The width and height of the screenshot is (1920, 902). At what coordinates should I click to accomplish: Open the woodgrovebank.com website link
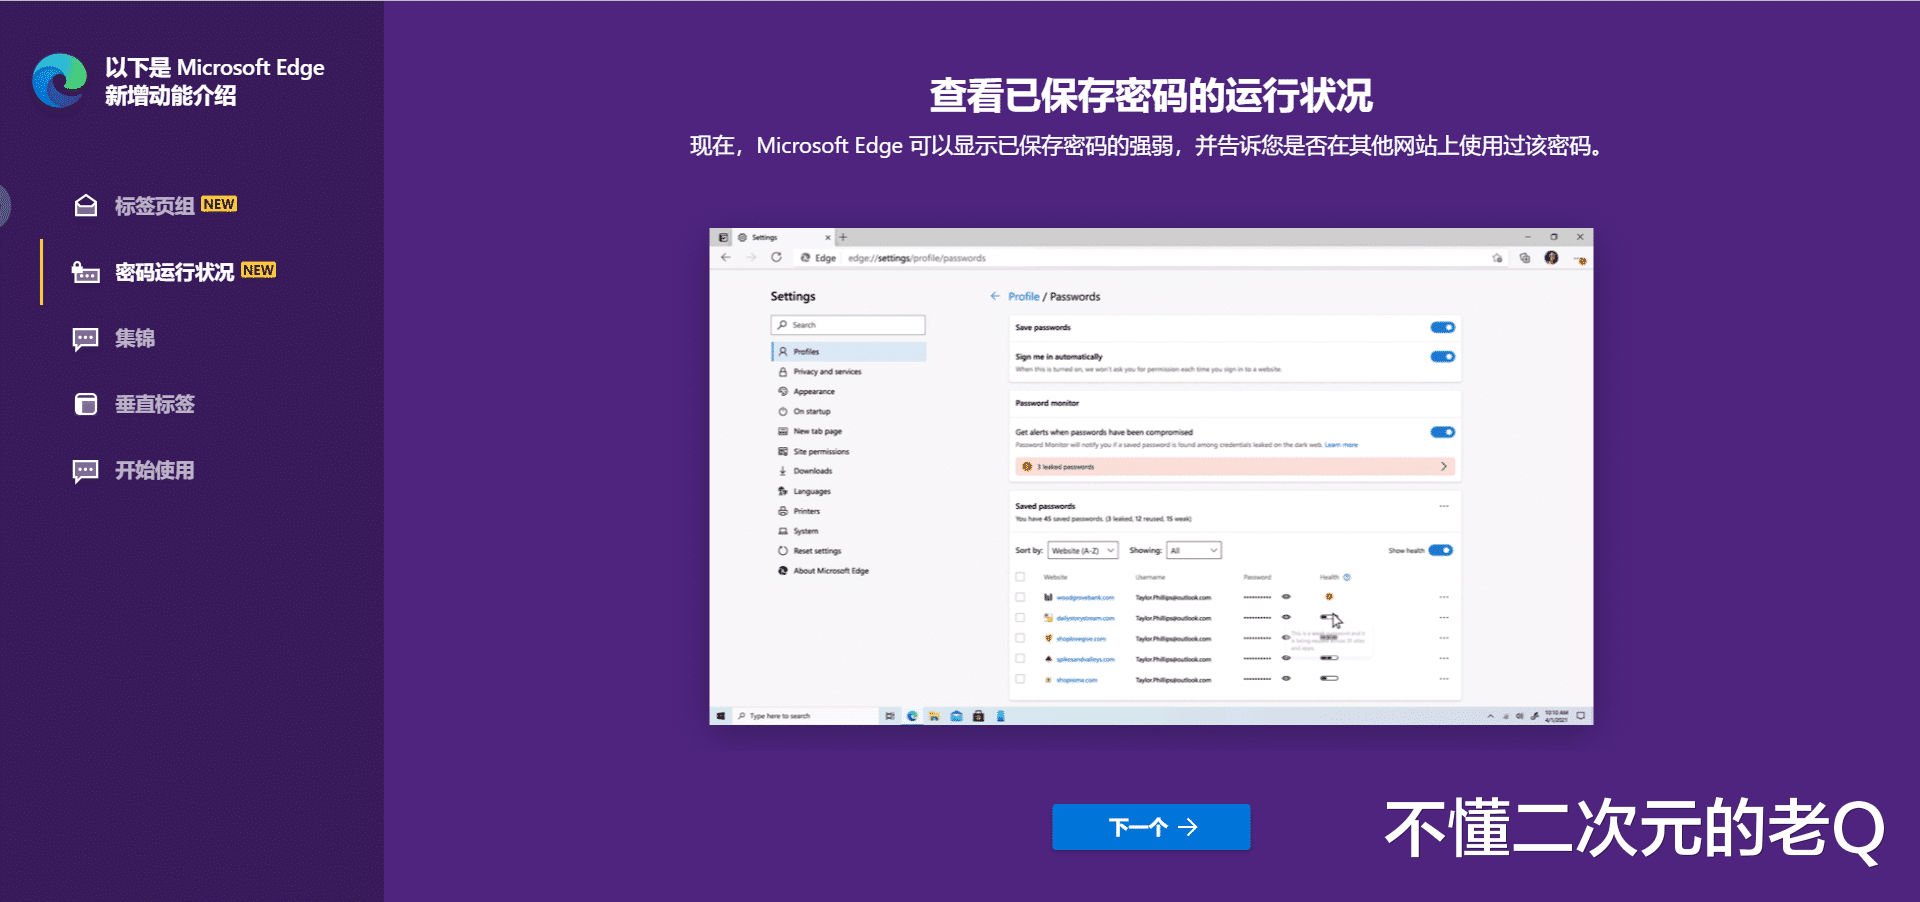click(x=1085, y=597)
